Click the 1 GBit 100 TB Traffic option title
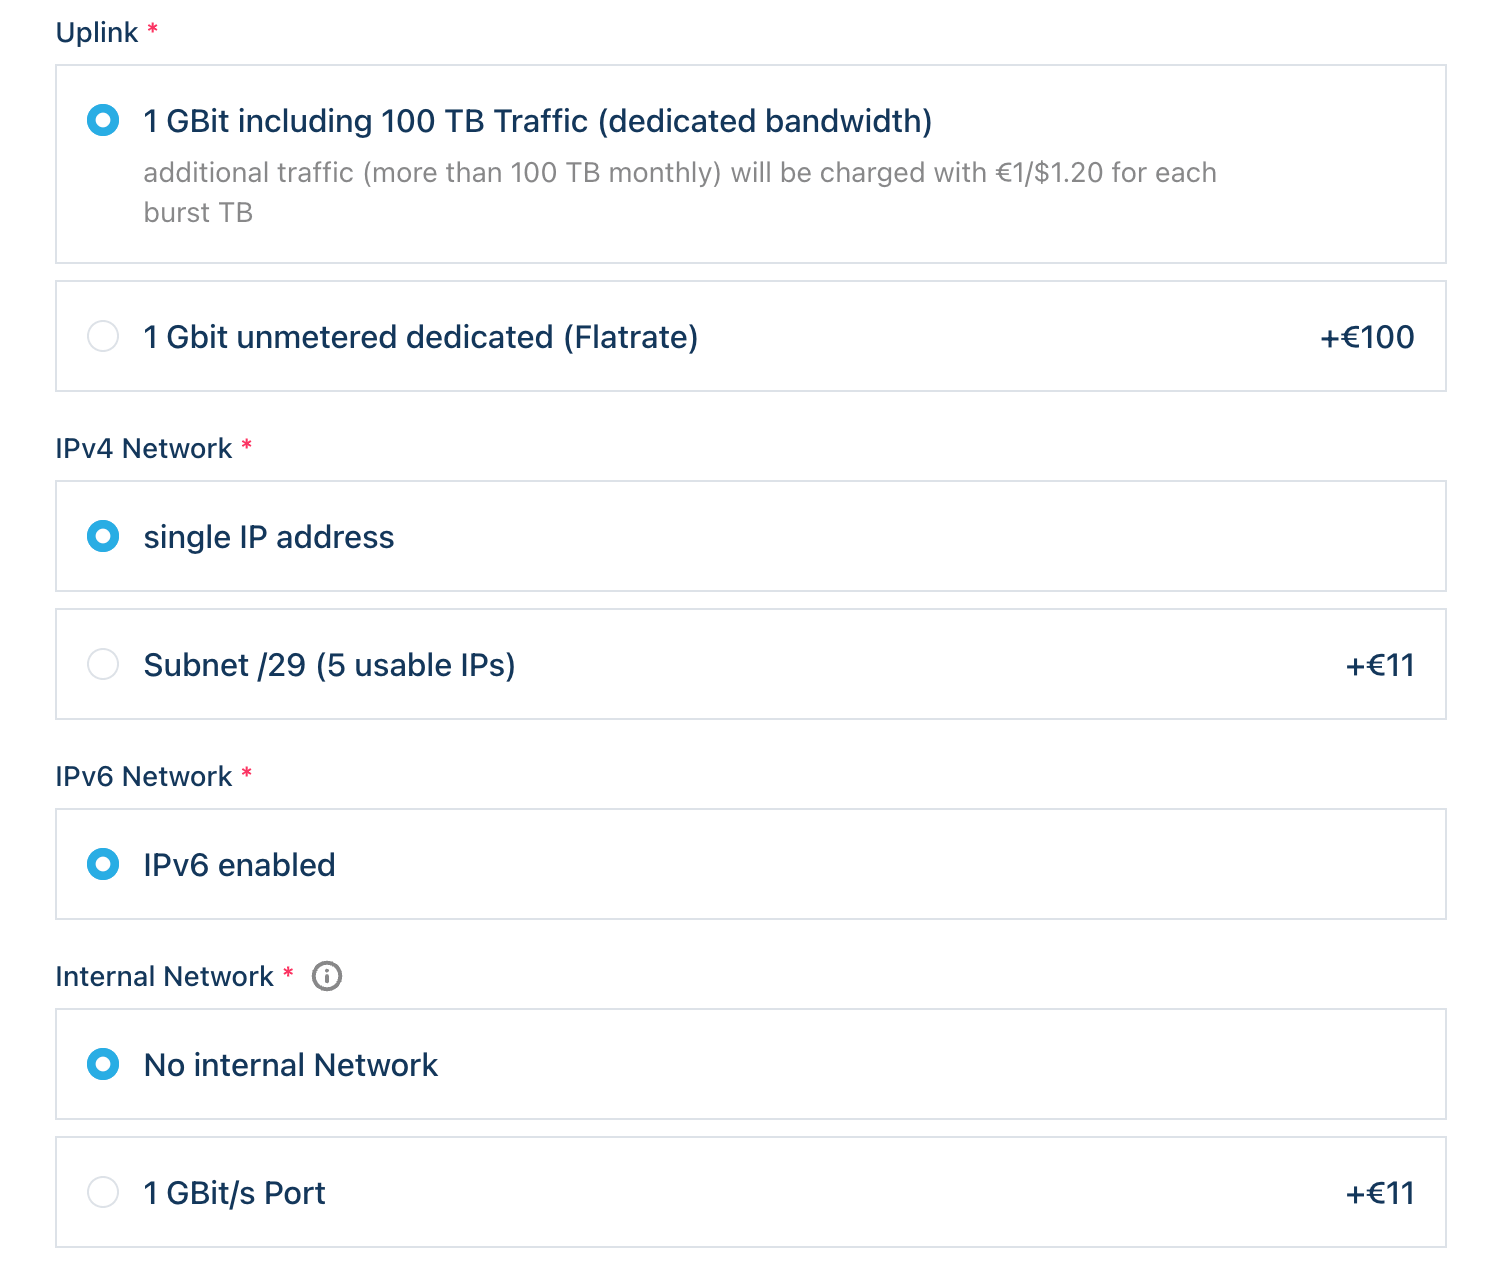The width and height of the screenshot is (1500, 1284). 538,121
